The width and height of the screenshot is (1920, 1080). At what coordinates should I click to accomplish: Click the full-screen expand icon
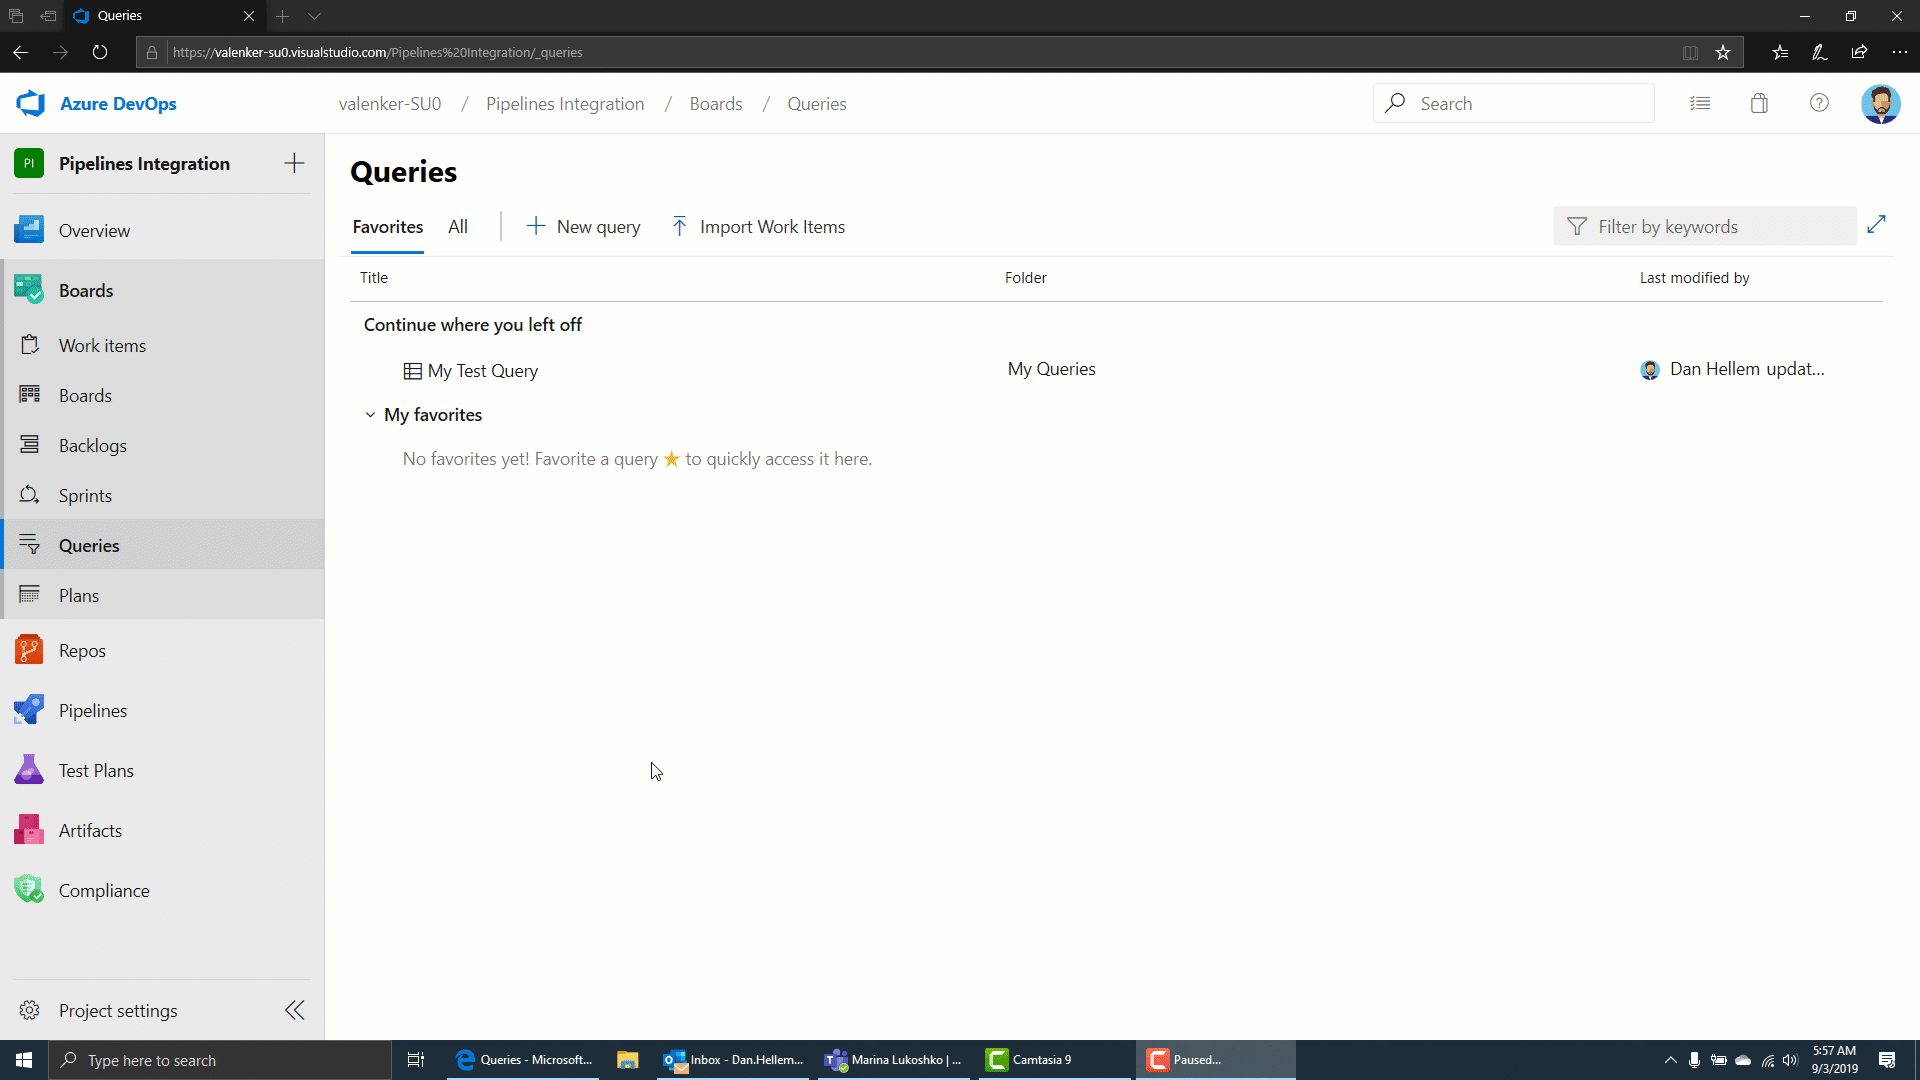pos(1876,224)
